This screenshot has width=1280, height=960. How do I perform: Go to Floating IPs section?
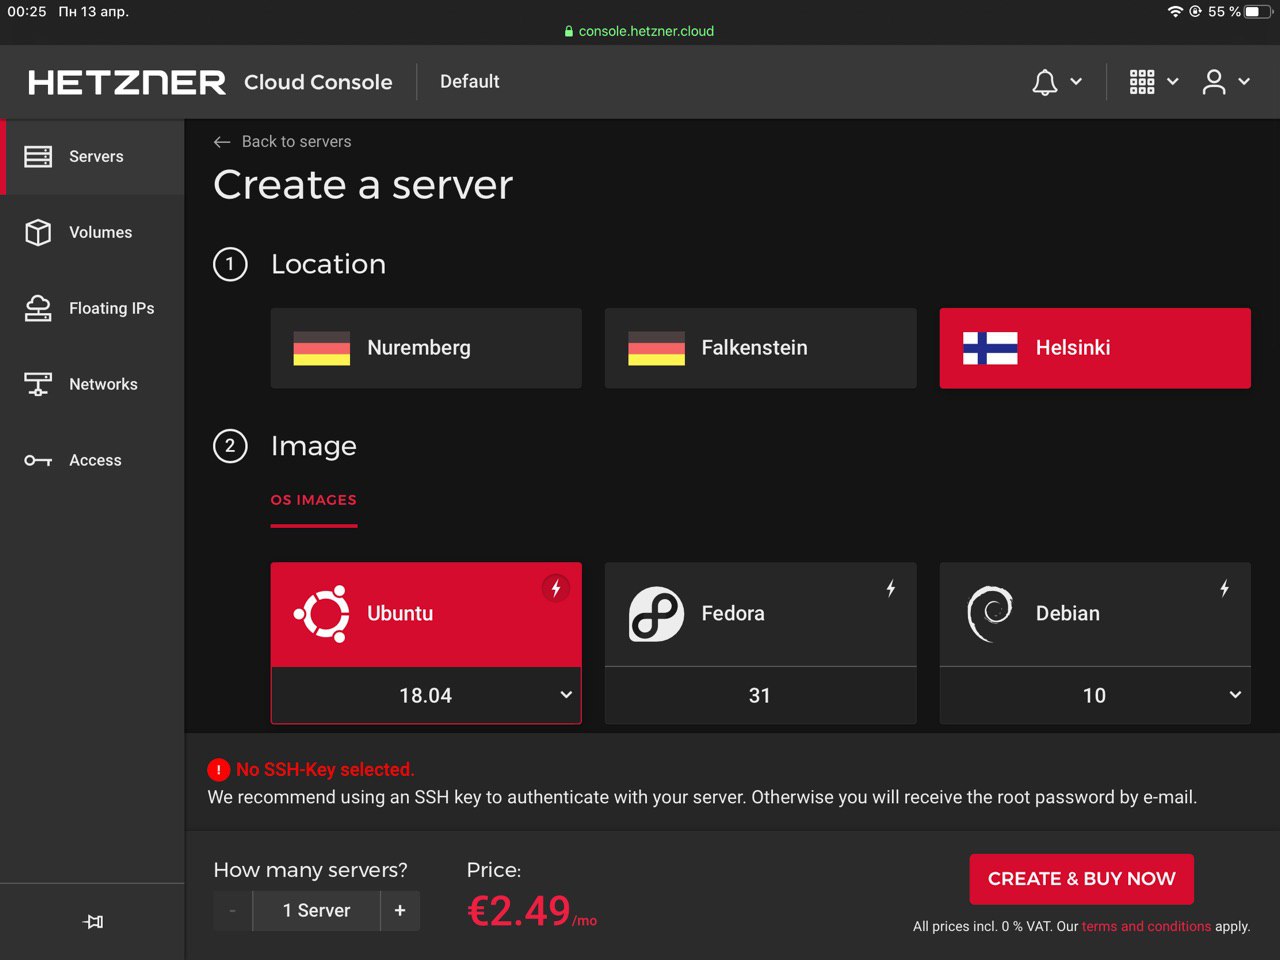pyautogui.click(x=92, y=308)
